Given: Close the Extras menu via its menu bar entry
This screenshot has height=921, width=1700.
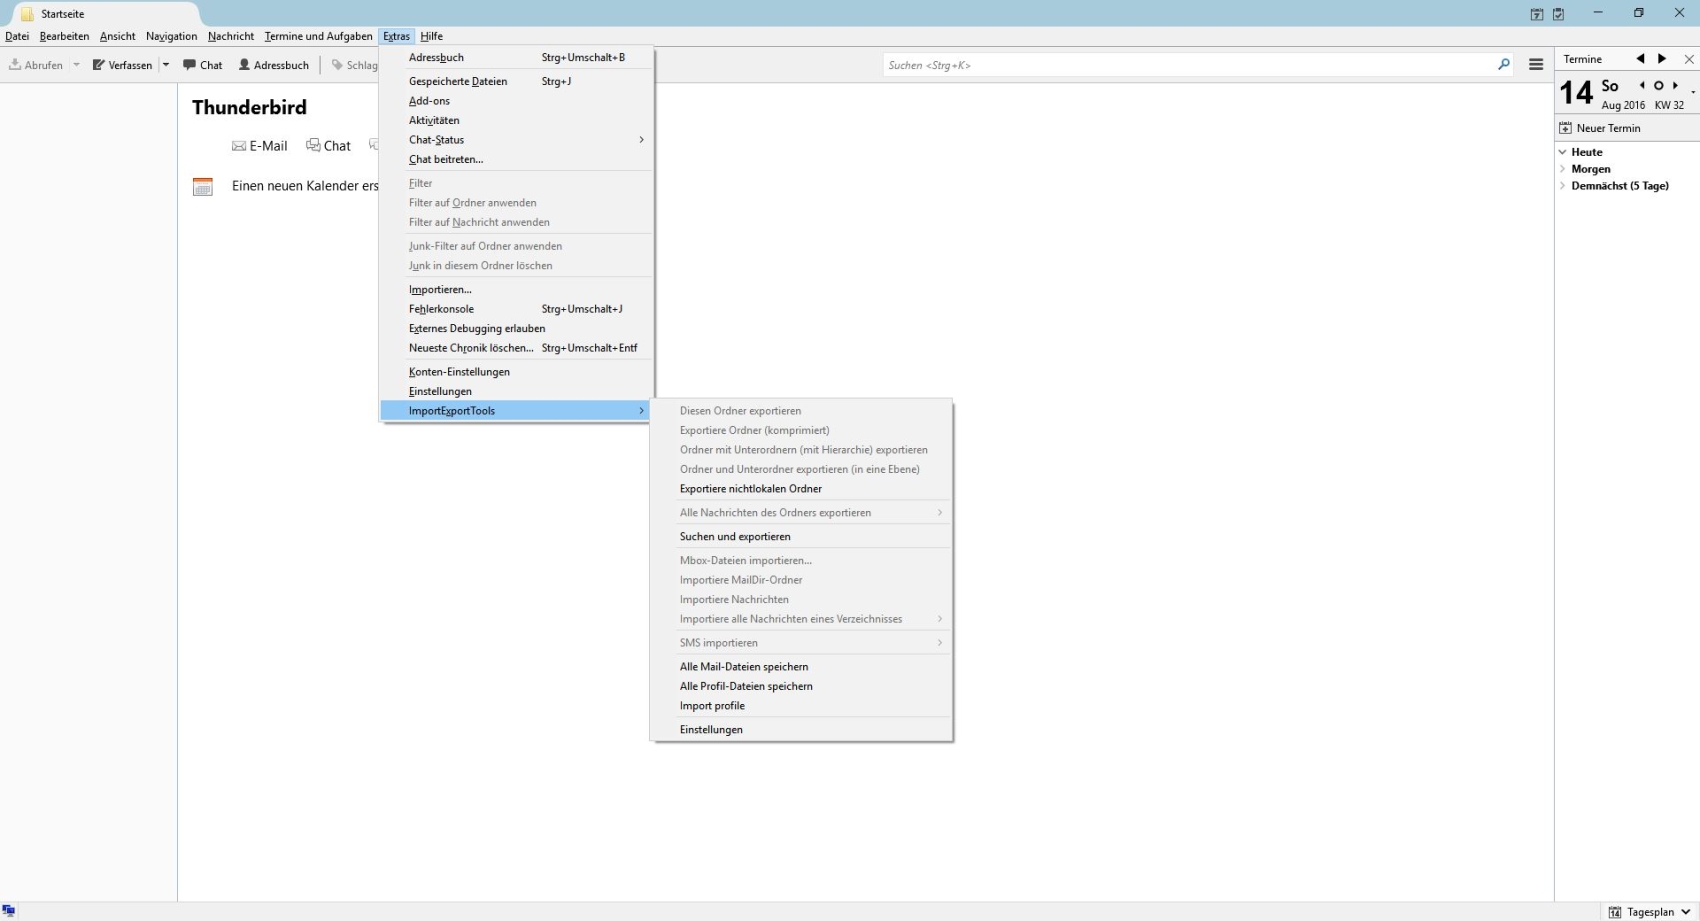Looking at the screenshot, I should [397, 36].
